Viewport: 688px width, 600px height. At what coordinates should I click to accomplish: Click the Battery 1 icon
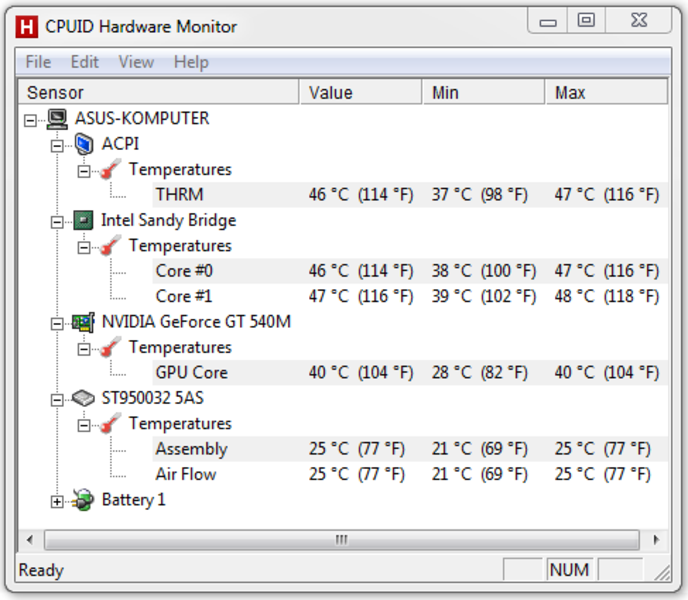(83, 500)
